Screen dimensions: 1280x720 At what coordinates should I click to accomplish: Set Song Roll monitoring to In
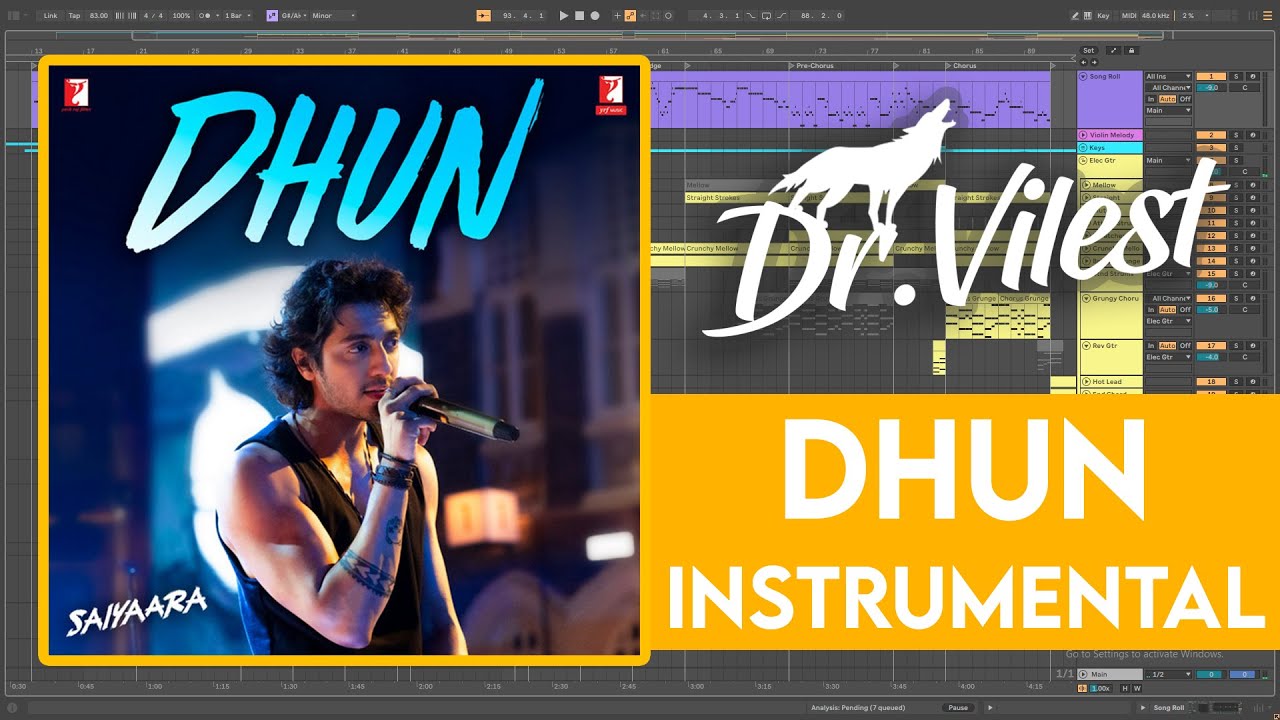[1150, 99]
